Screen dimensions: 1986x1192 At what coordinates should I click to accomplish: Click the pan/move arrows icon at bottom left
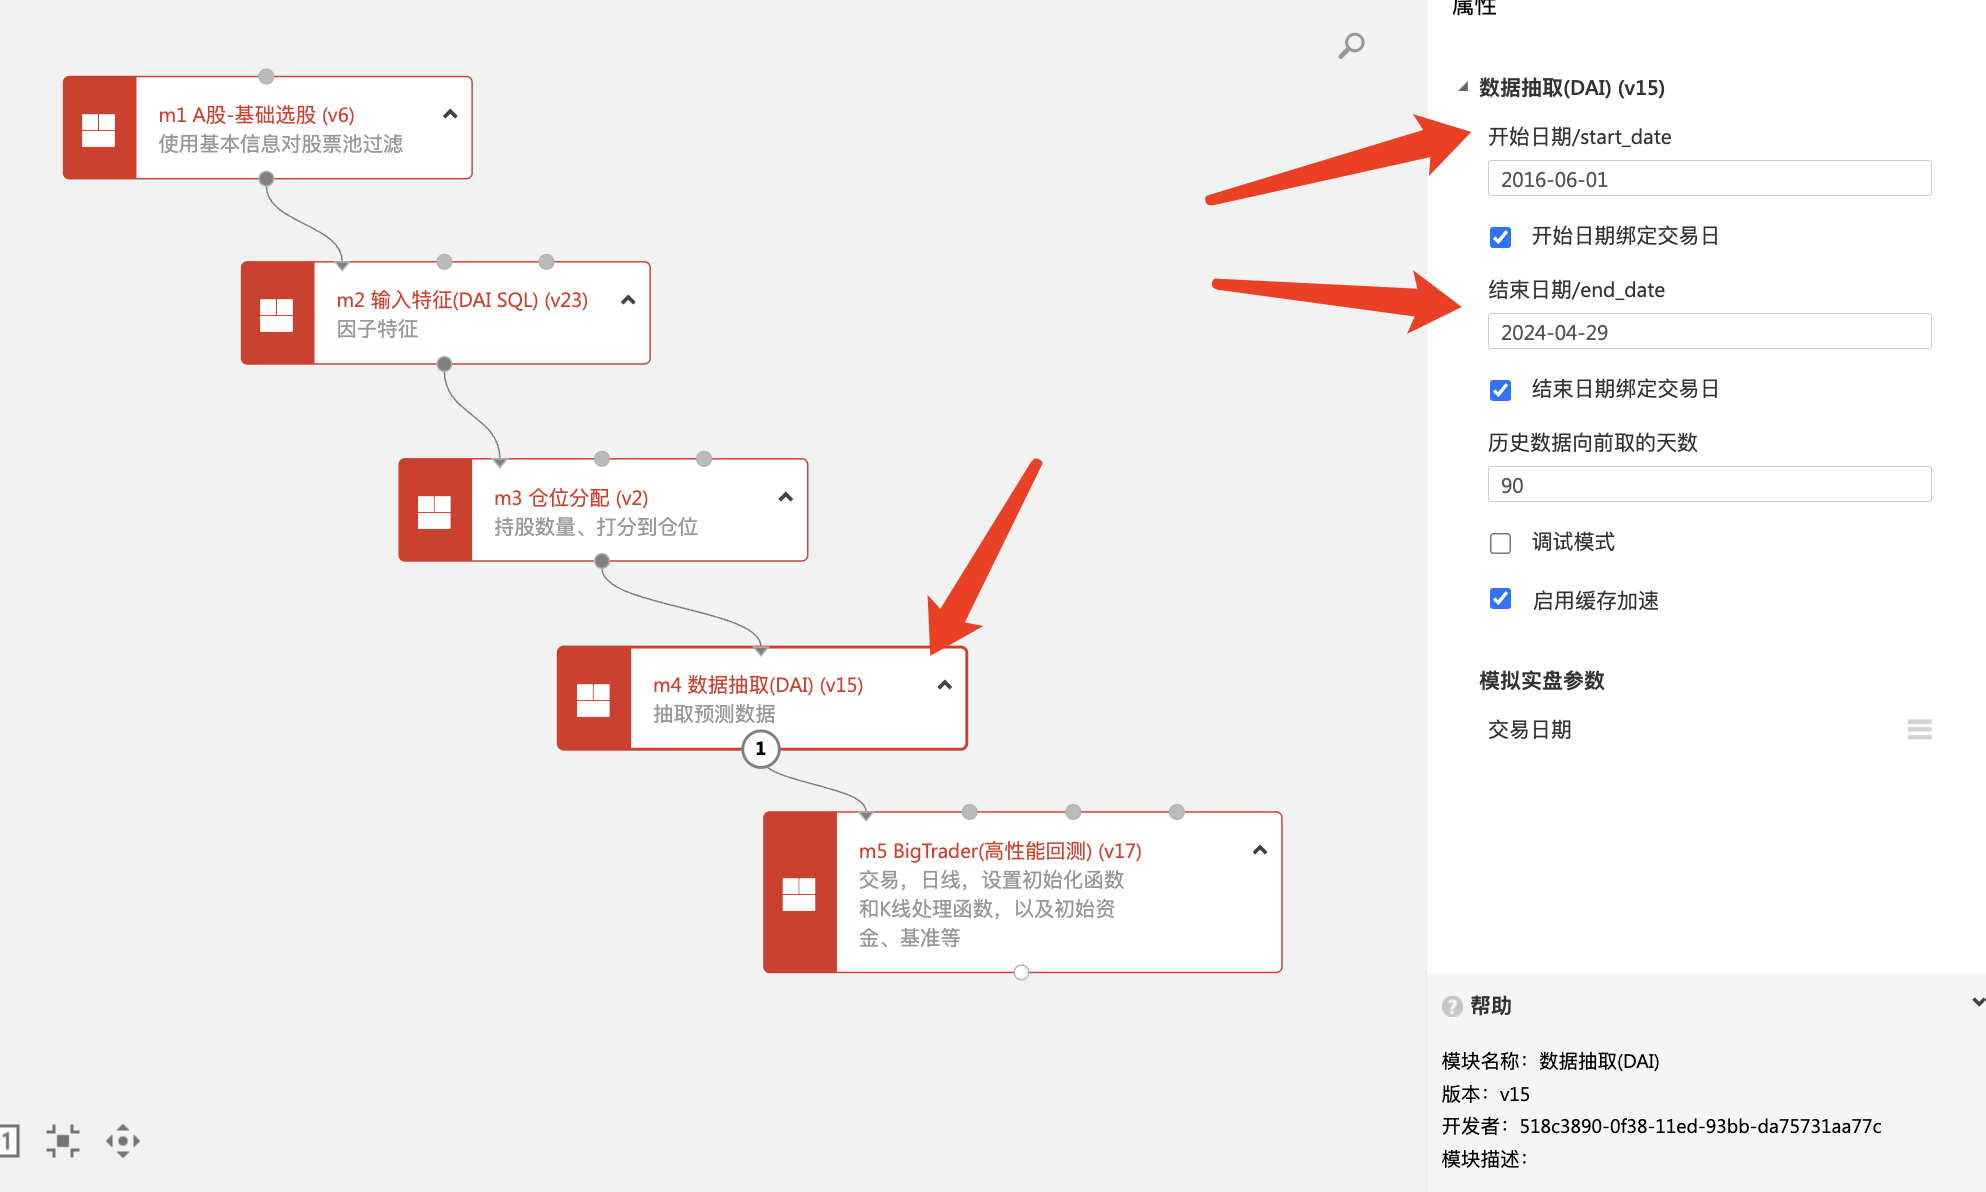123,1140
